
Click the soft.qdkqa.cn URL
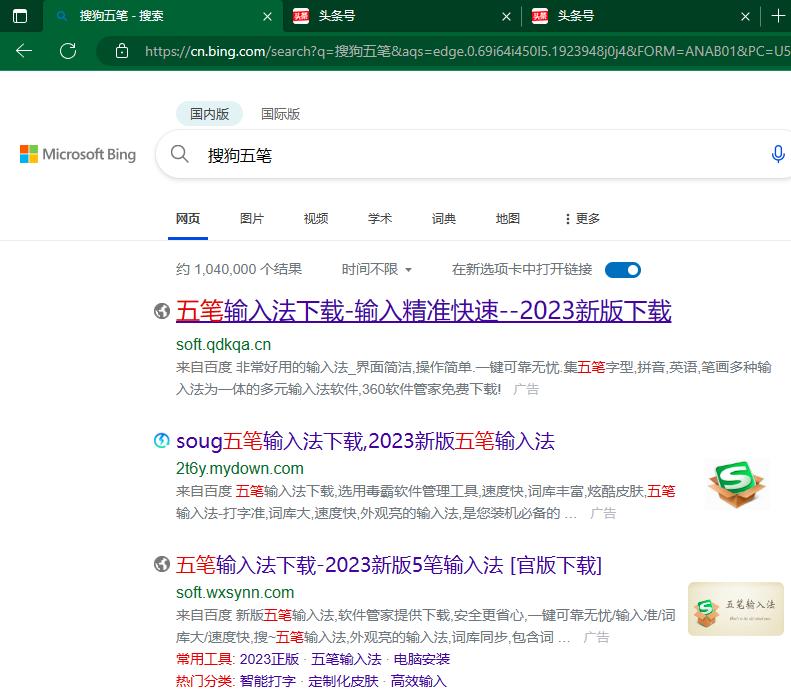point(223,344)
